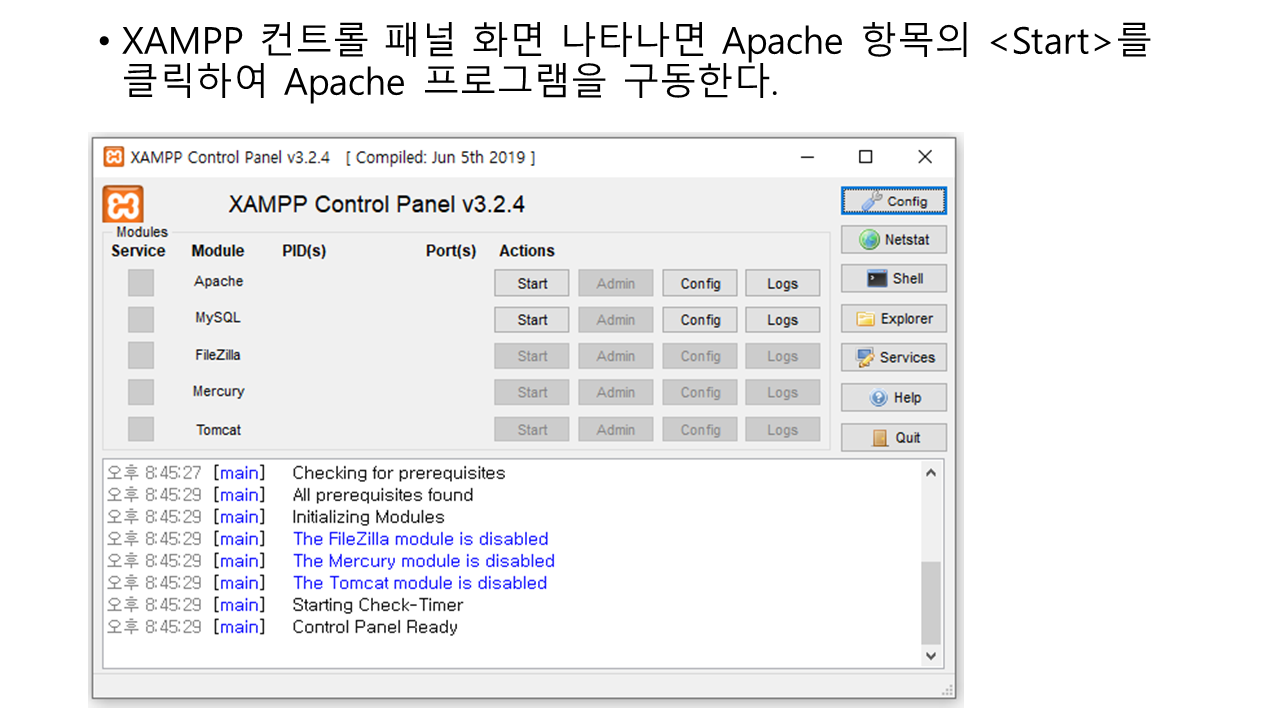View the MySQL Logs

[x=782, y=320]
